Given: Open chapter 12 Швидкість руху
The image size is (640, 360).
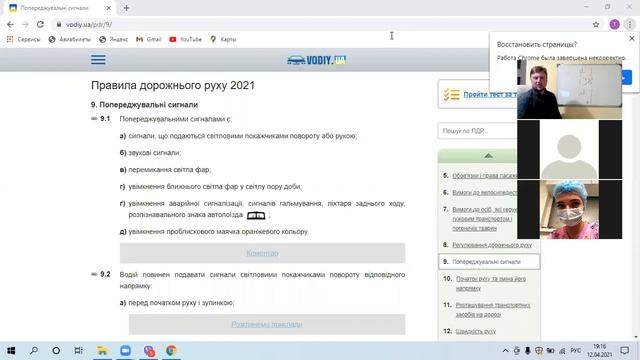Looking at the screenshot, I should coord(476,331).
